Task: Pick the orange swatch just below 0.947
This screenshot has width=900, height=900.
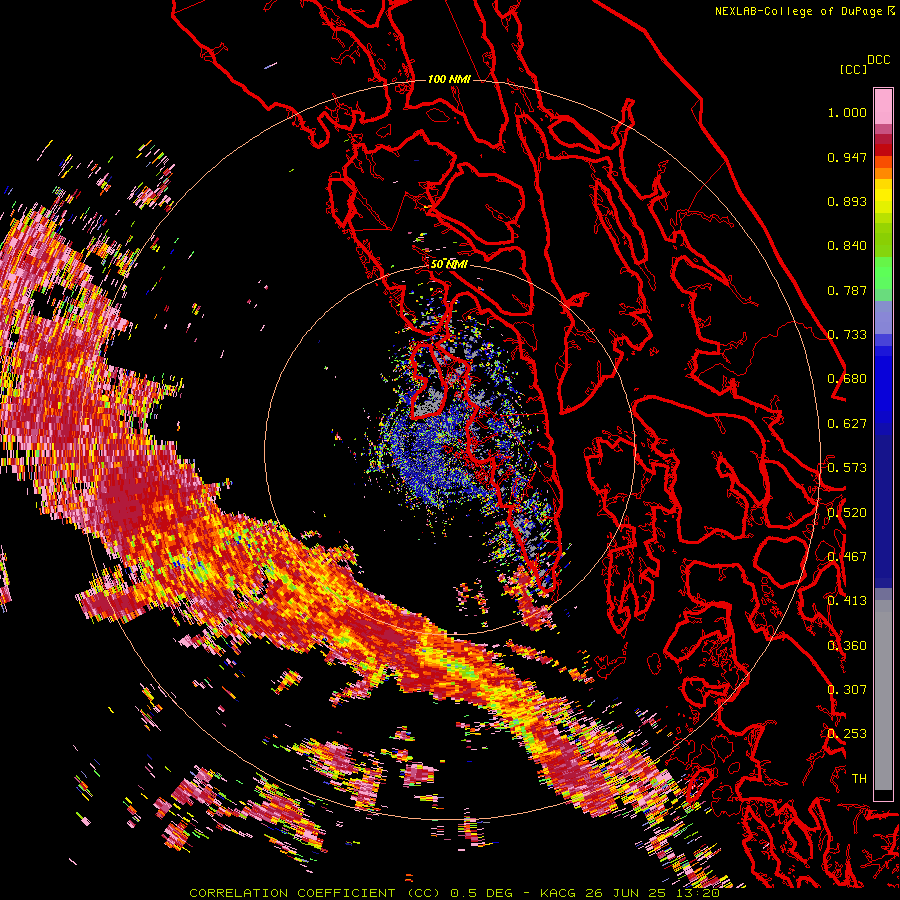Action: (x=883, y=162)
